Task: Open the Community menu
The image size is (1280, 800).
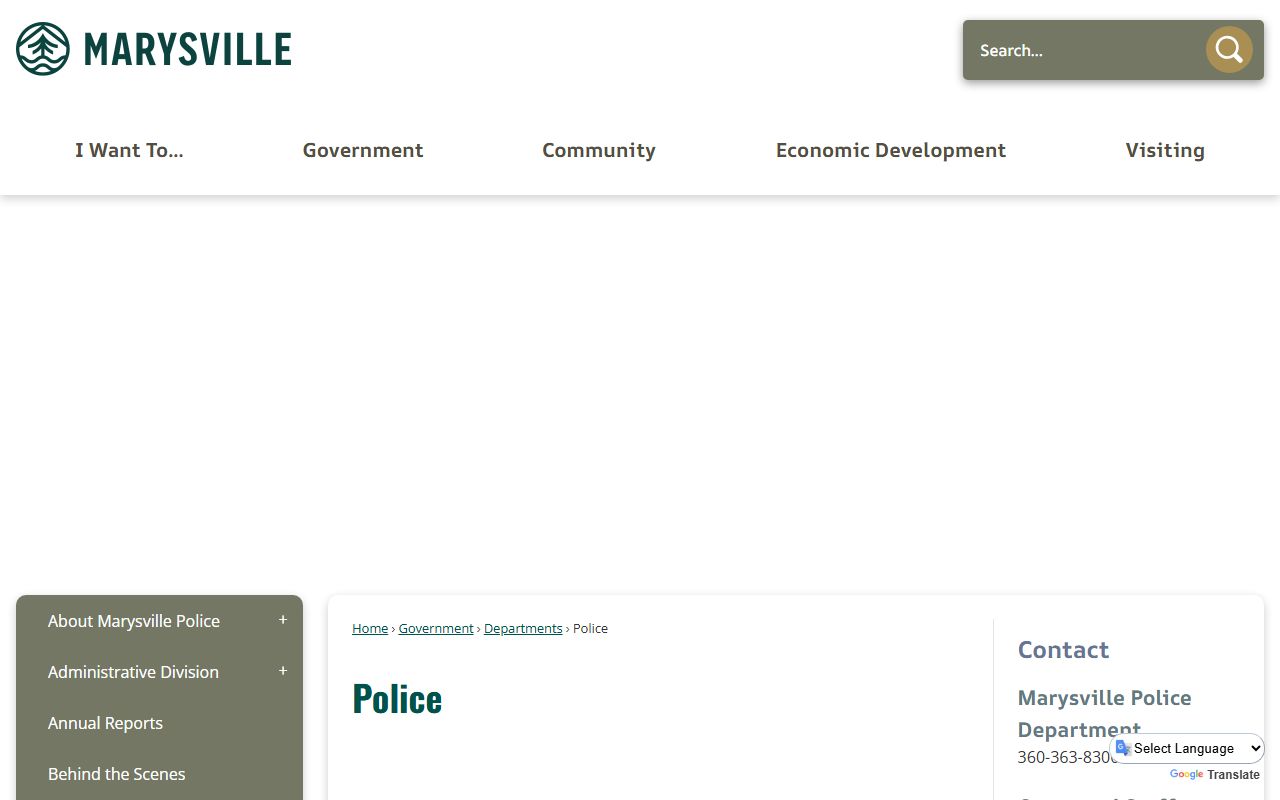Action: 599,150
